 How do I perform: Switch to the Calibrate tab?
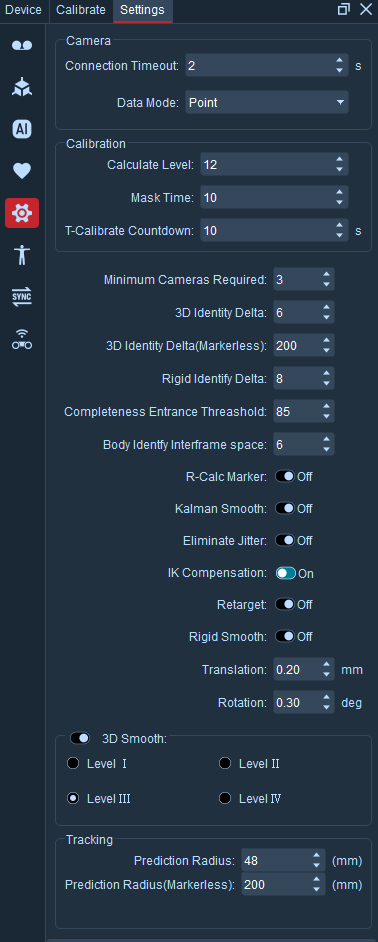[x=81, y=10]
